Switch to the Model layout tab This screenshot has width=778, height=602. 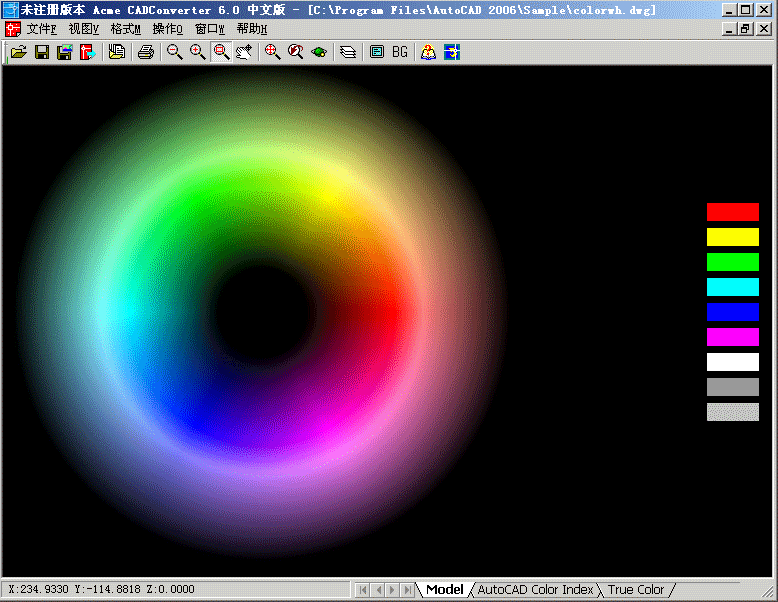coord(445,590)
